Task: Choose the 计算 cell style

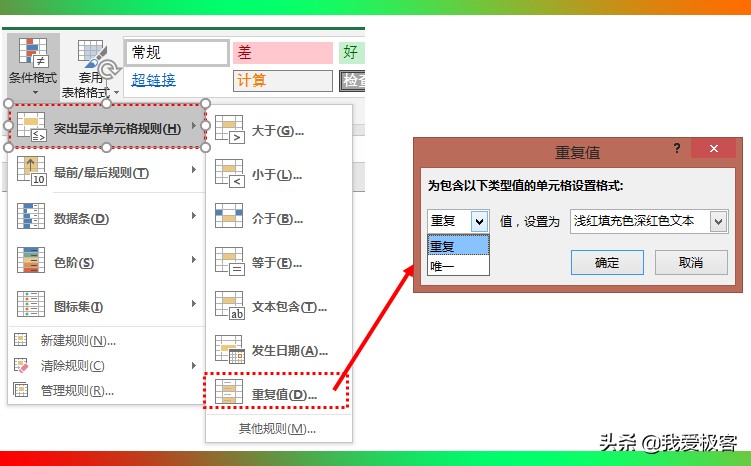Action: 283,80
